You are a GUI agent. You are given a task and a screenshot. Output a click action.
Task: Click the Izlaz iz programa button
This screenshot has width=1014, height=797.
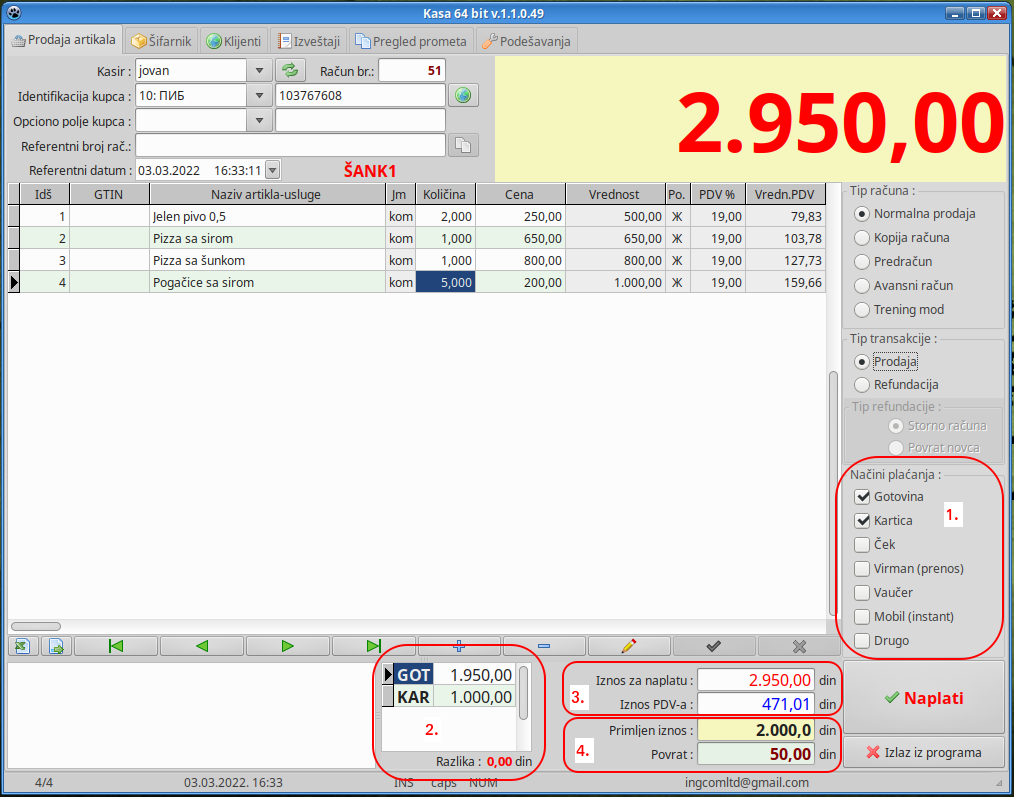pos(923,752)
